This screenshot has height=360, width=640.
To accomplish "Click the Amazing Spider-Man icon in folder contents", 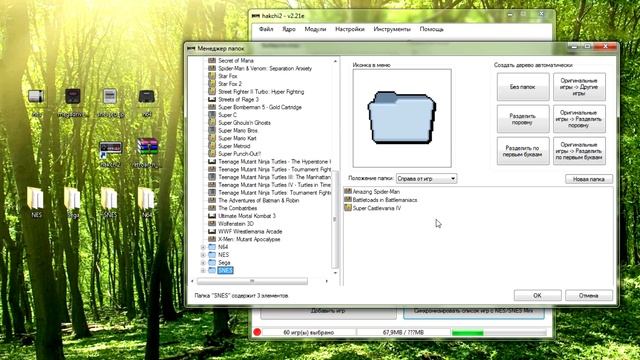I will 348,191.
